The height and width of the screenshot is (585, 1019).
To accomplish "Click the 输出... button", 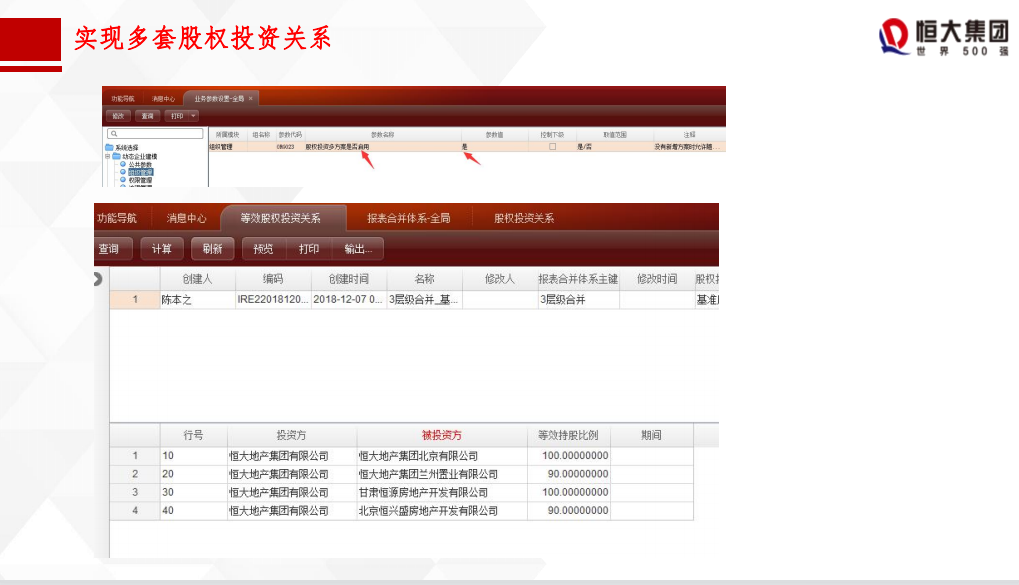I will click(358, 249).
